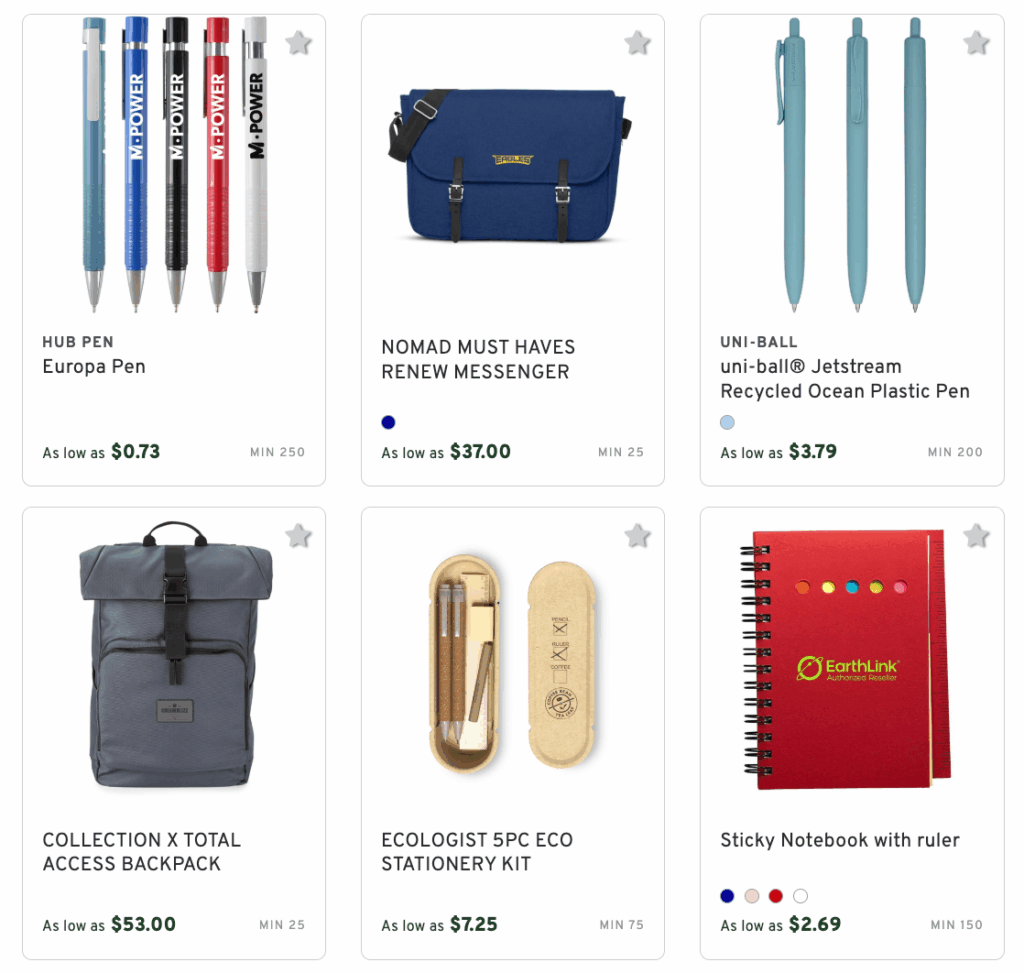Select the white Sticky Notebook color swatch
The image size is (1024, 973).
(x=801, y=896)
